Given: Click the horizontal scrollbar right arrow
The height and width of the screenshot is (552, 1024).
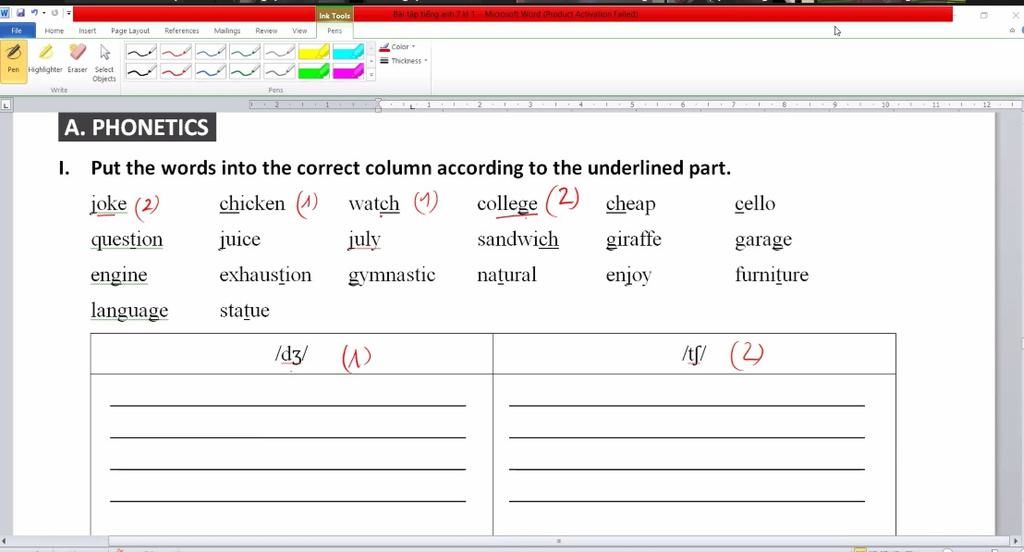Looking at the screenshot, I should tap(1016, 541).
